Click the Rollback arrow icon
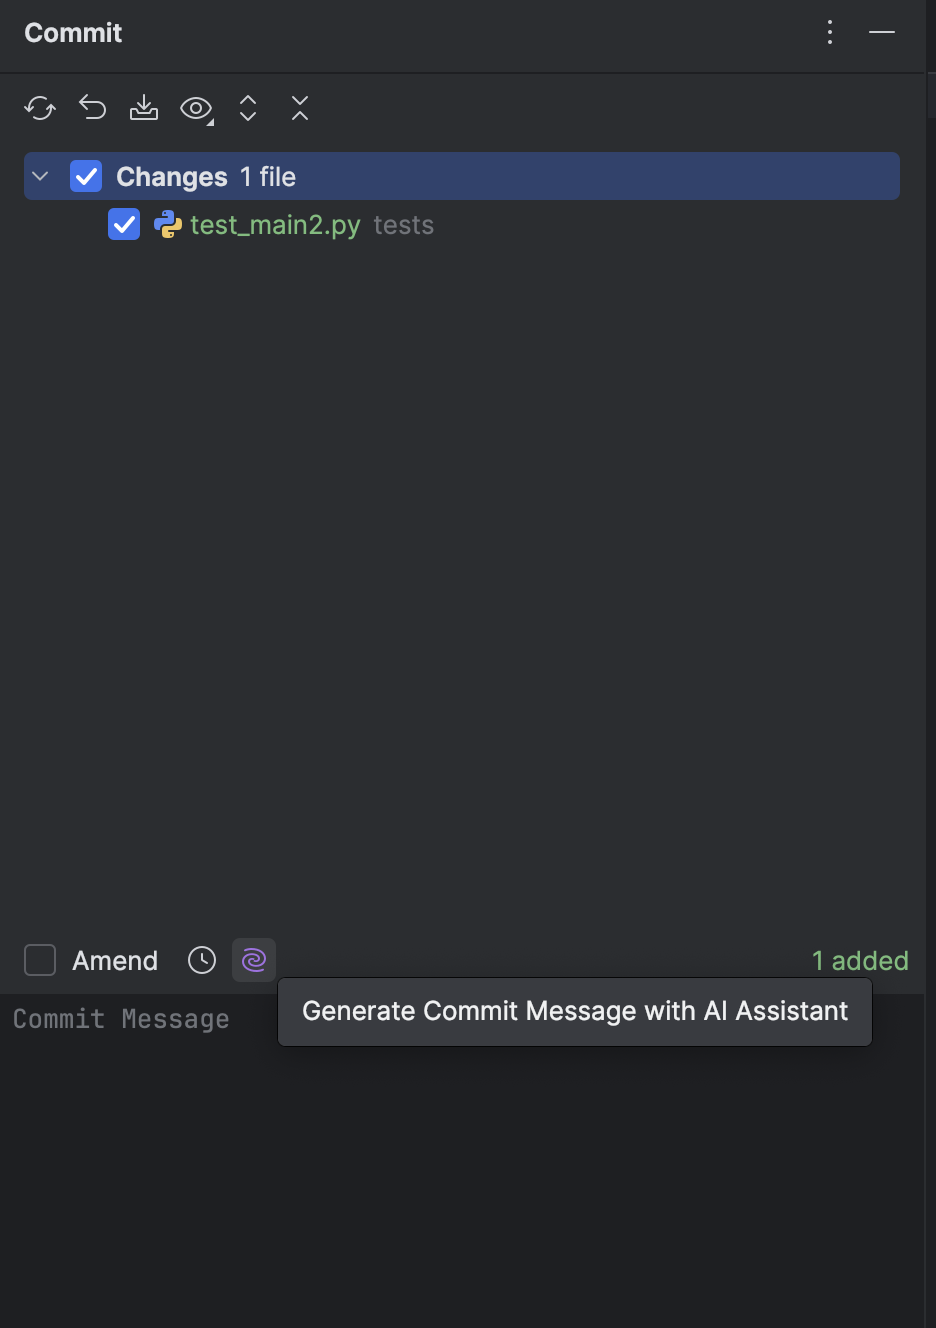This screenshot has width=936, height=1328. (92, 108)
